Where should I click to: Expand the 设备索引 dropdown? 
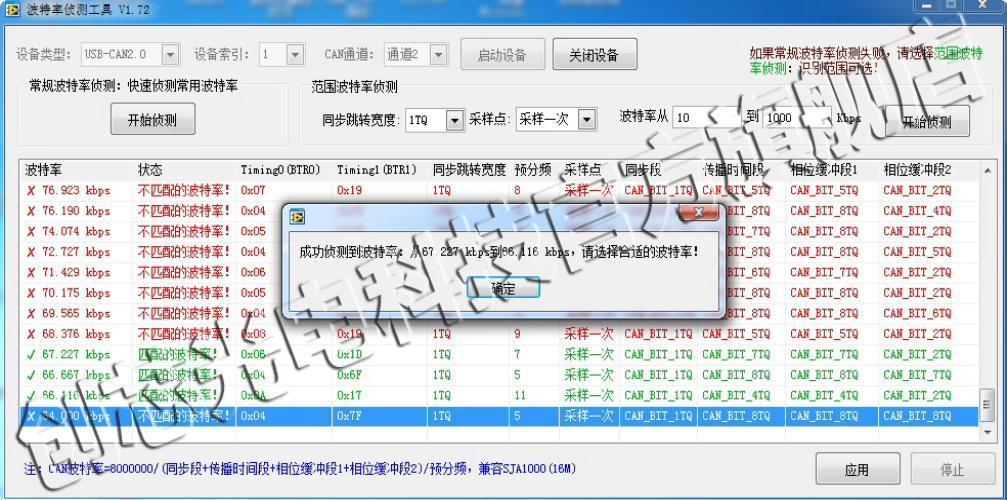tap(295, 55)
